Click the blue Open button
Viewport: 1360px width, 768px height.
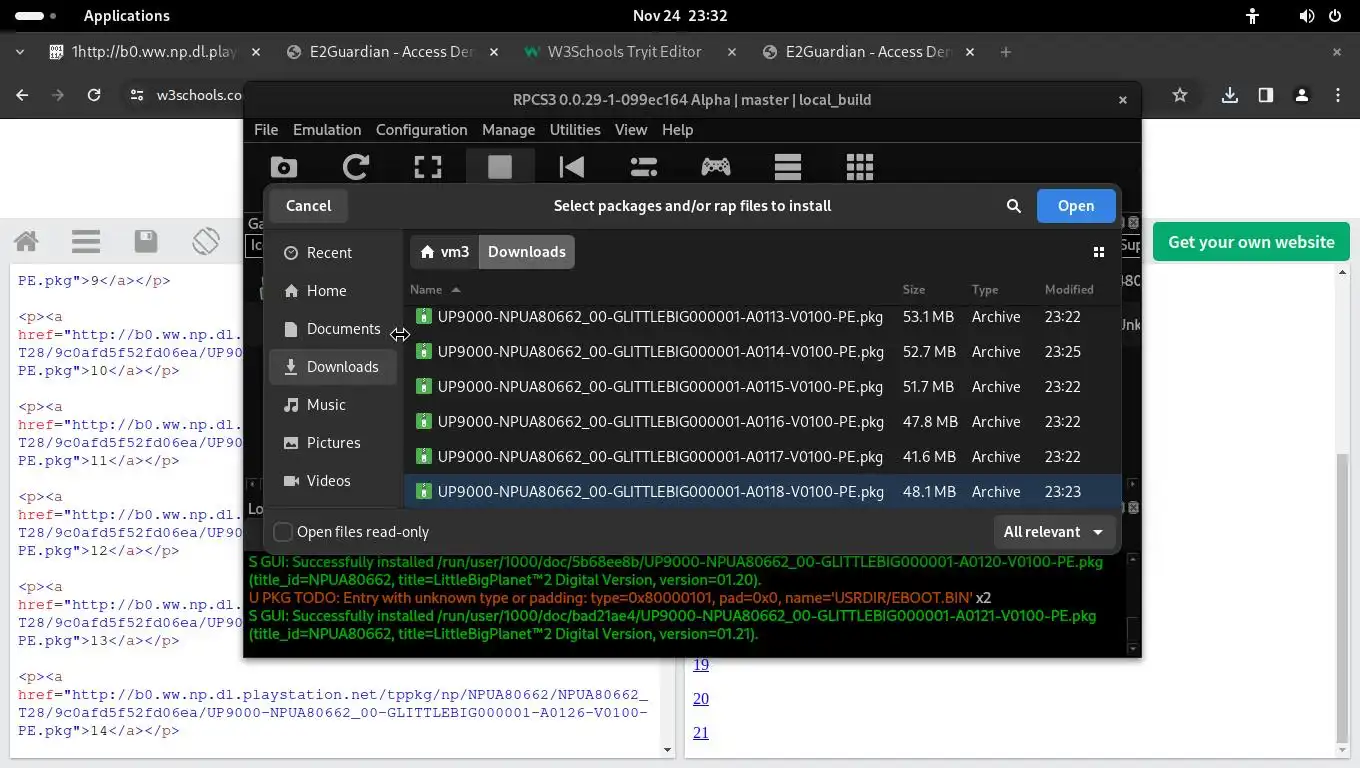1076,206
